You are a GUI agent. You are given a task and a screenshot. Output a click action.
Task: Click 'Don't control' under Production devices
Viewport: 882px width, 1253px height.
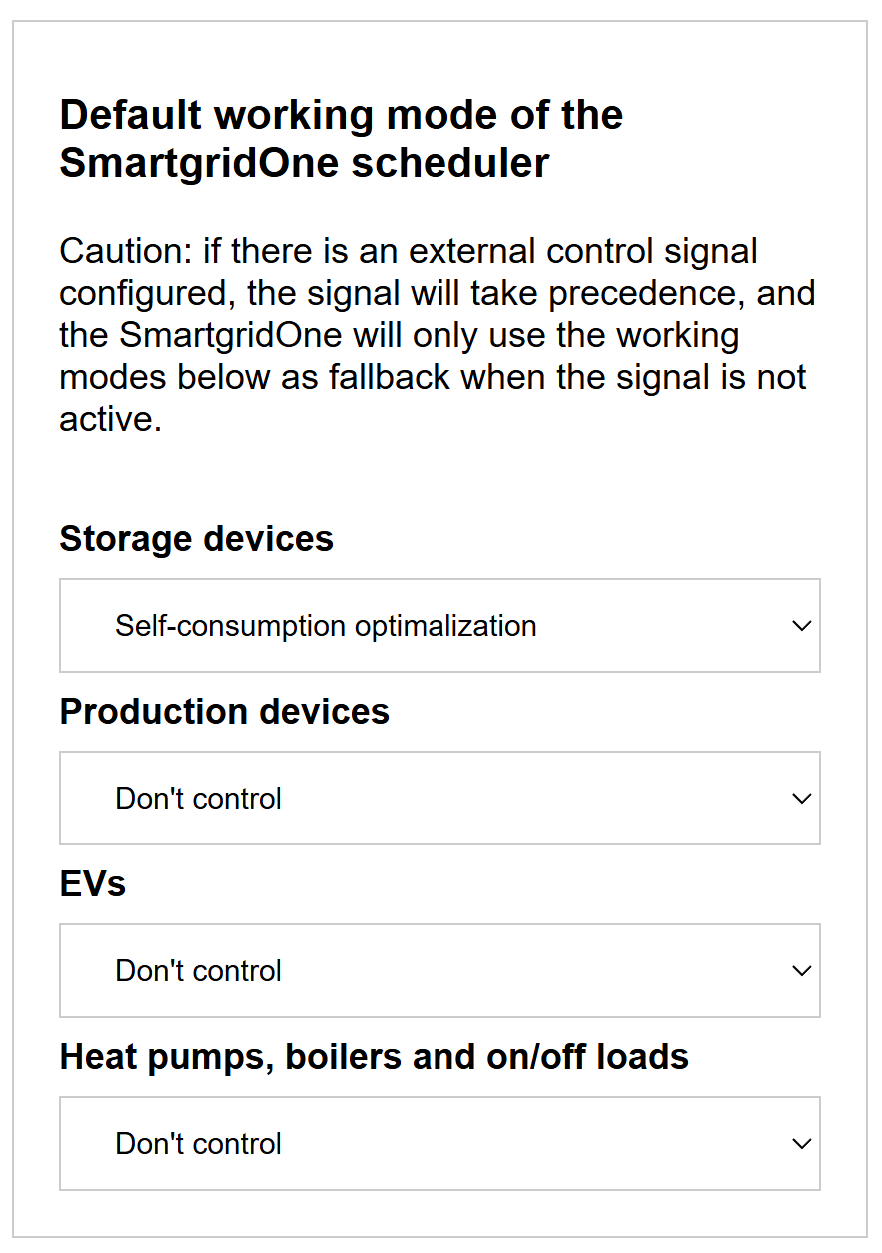click(199, 799)
